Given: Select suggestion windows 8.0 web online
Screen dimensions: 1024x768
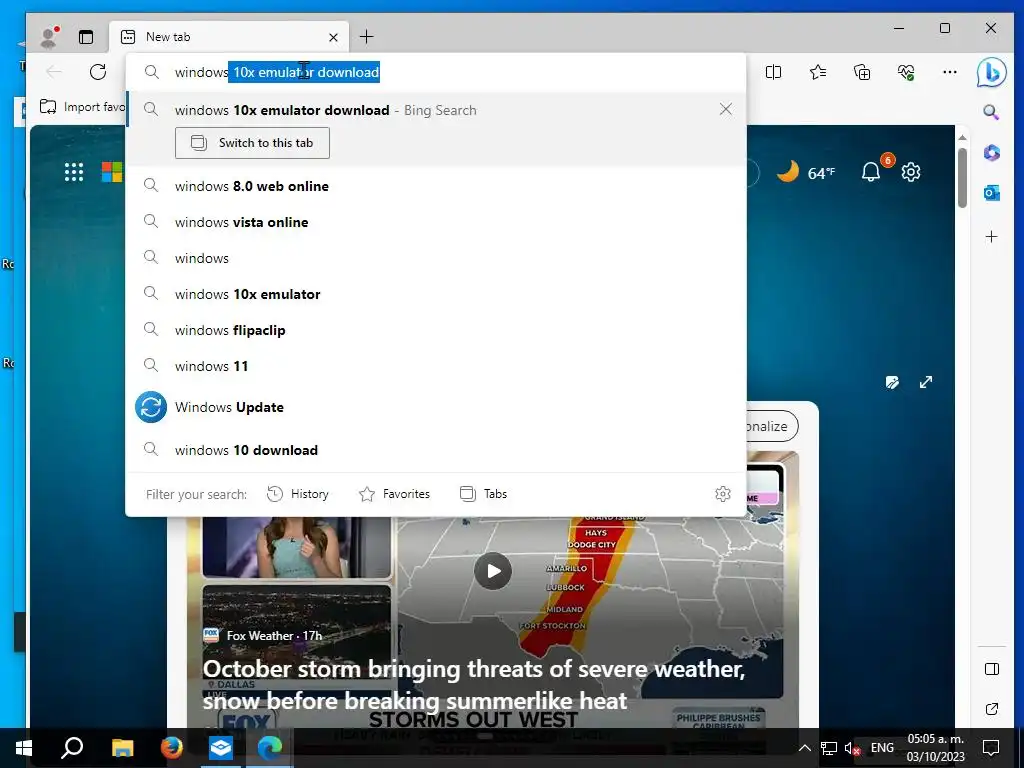Looking at the screenshot, I should [x=436, y=186].
